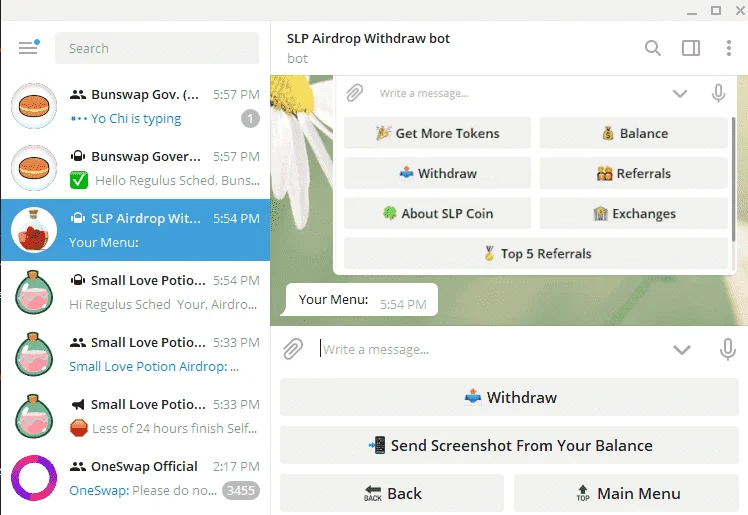748x515 pixels.
Task: Open Small Love Potio... bot chat at 5:54 PM
Action: coord(135,292)
